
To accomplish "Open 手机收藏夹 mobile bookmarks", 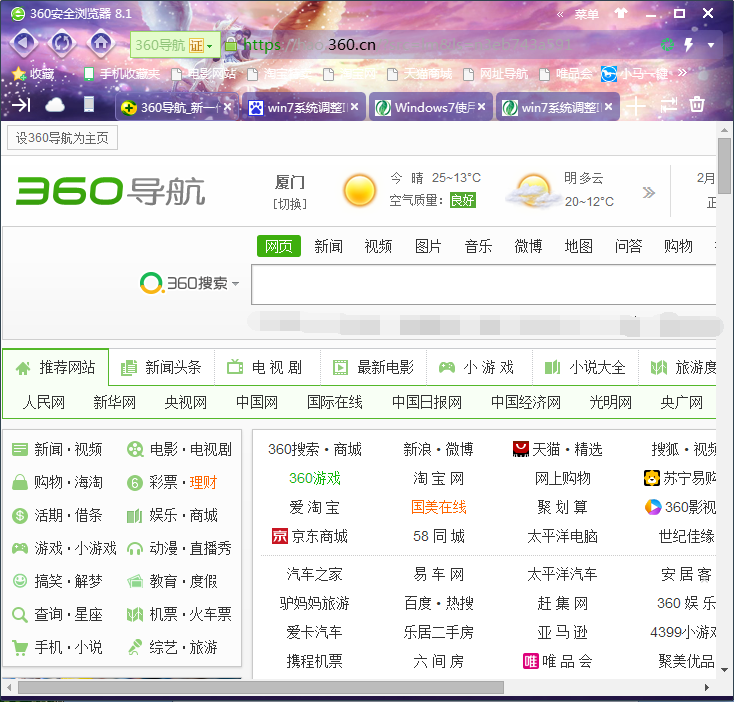I will coord(122,74).
